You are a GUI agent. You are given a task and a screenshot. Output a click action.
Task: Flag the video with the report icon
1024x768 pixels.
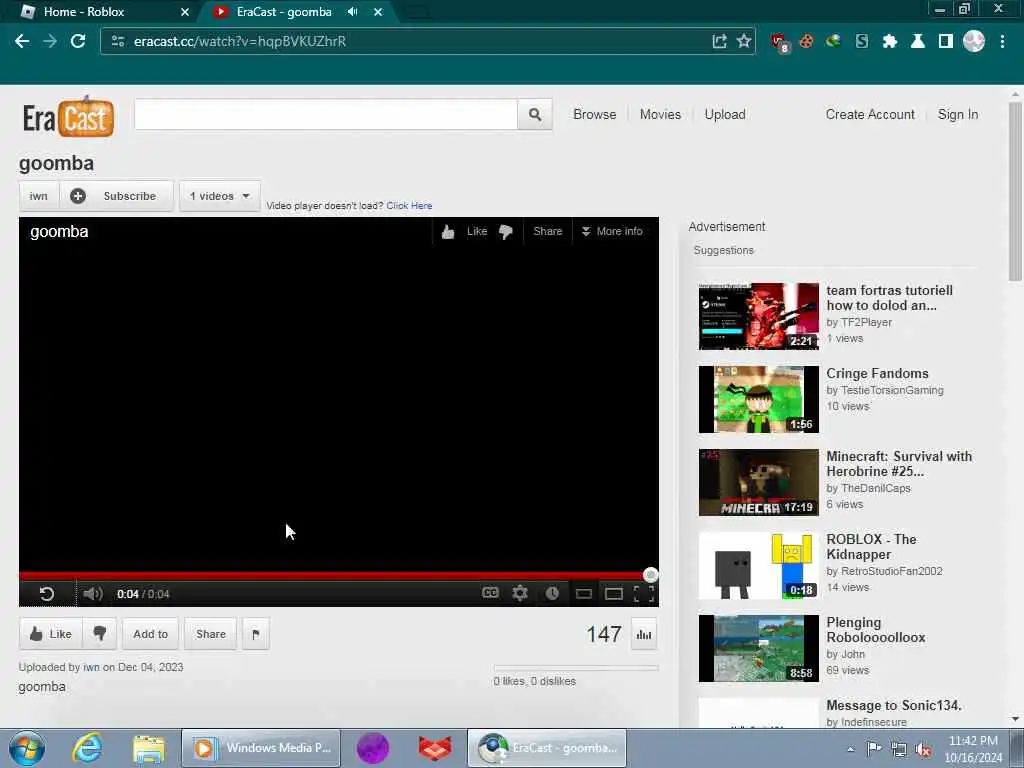[x=256, y=634]
